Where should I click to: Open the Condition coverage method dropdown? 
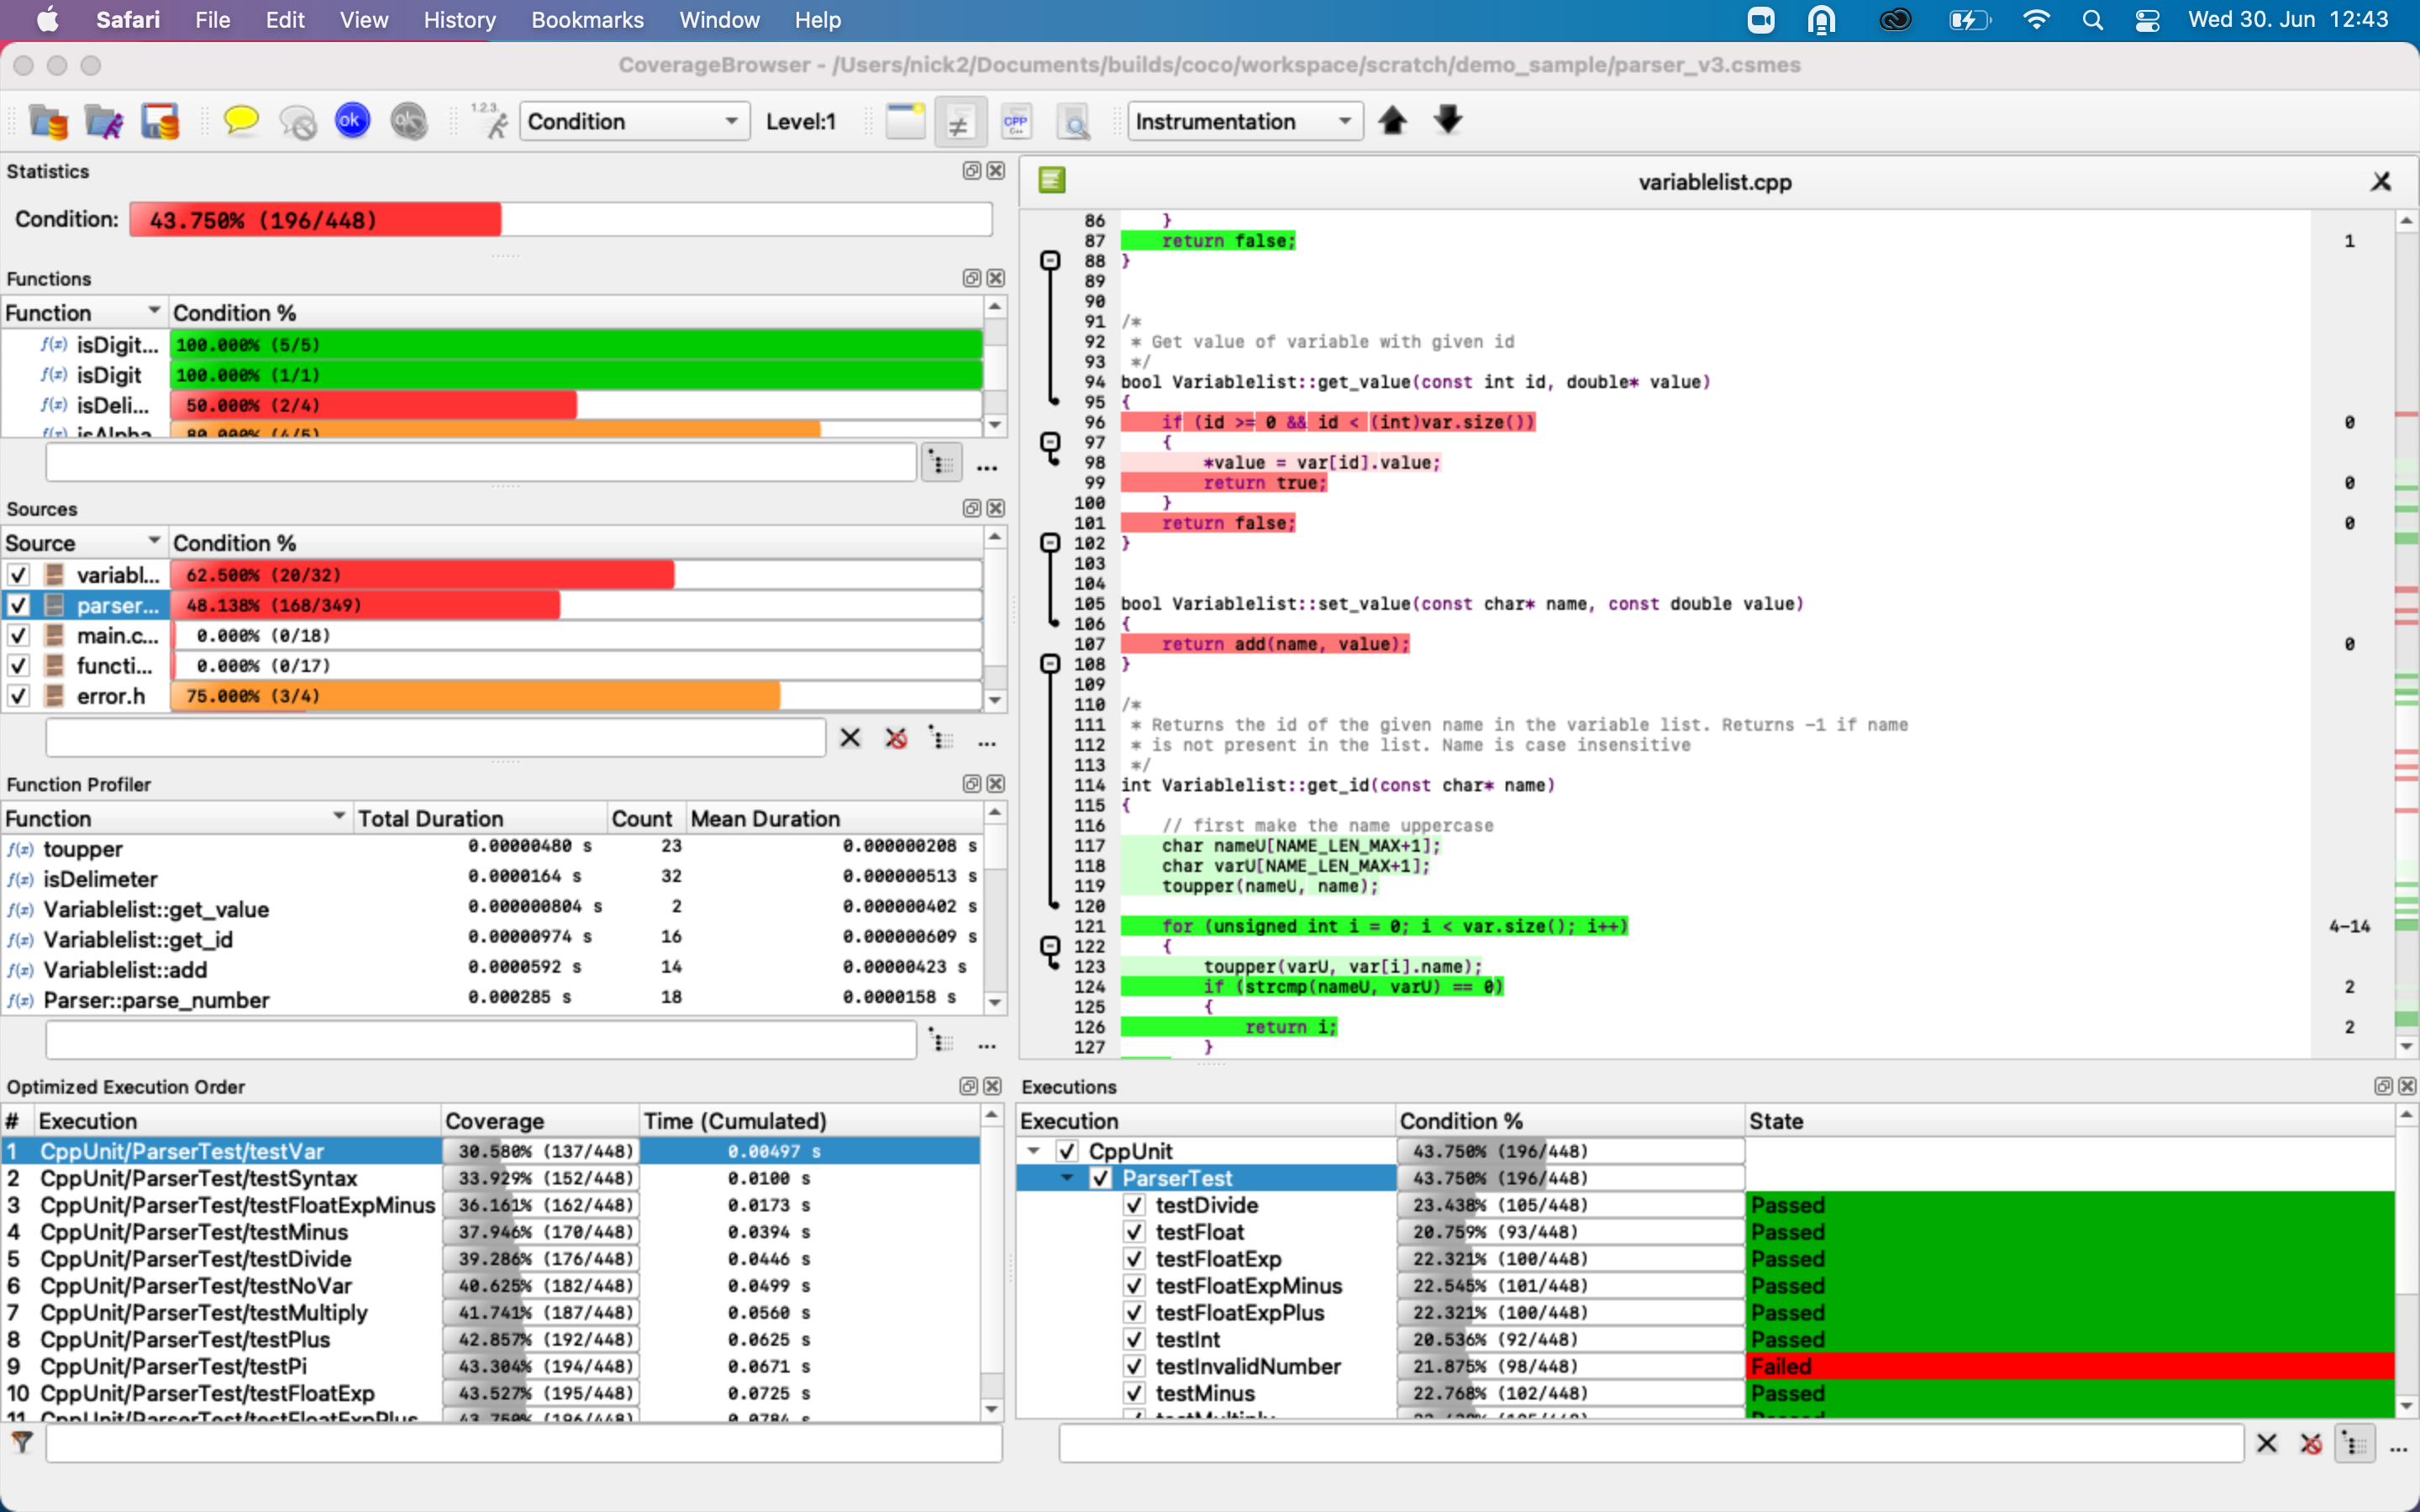634,121
